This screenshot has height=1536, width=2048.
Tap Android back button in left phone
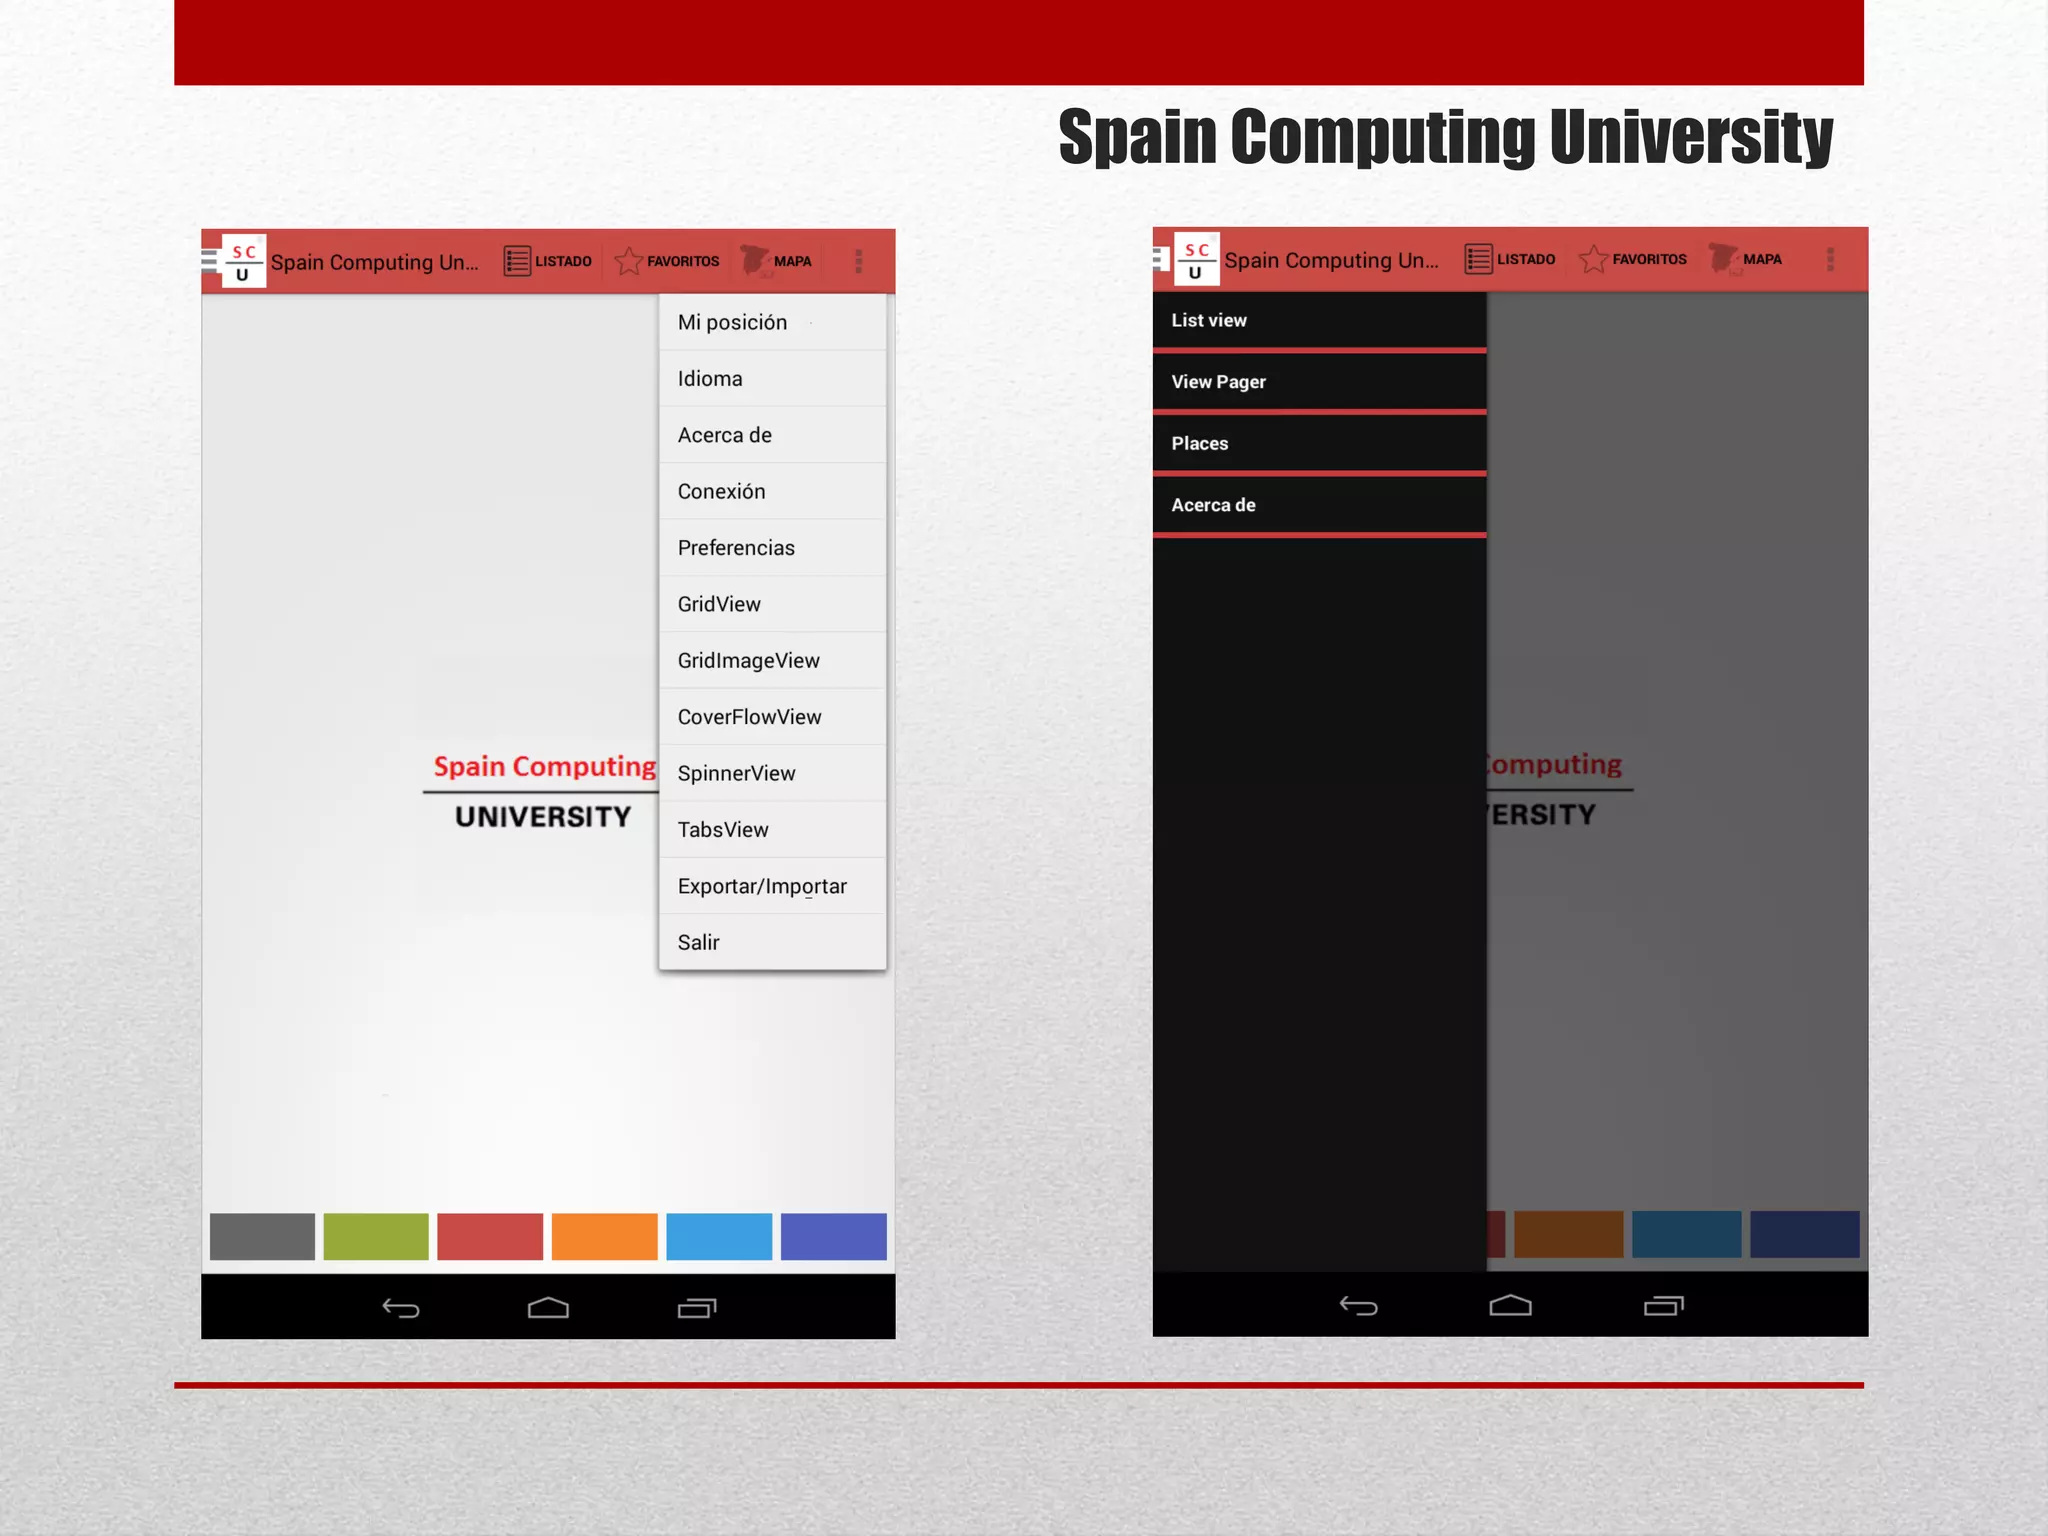tap(401, 1308)
